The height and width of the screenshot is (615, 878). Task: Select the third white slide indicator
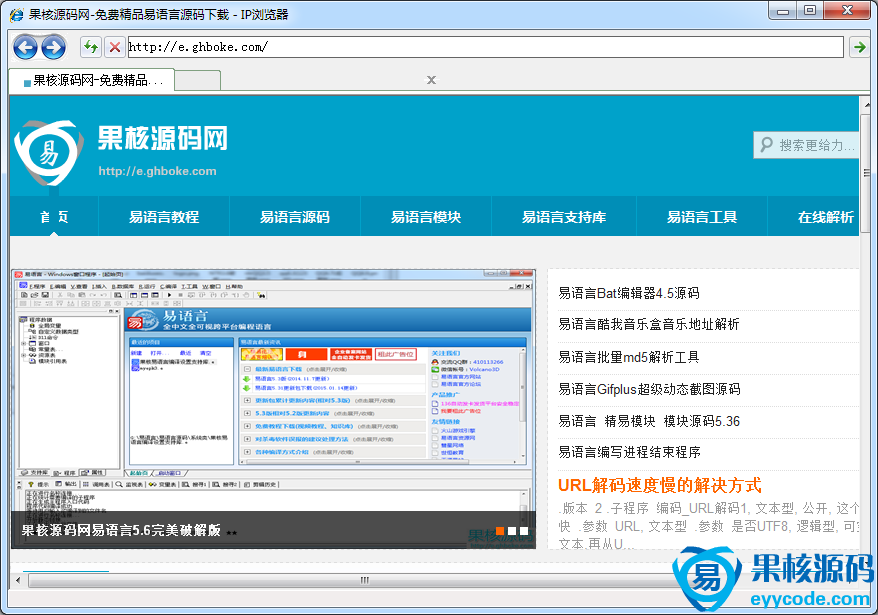(x=524, y=530)
